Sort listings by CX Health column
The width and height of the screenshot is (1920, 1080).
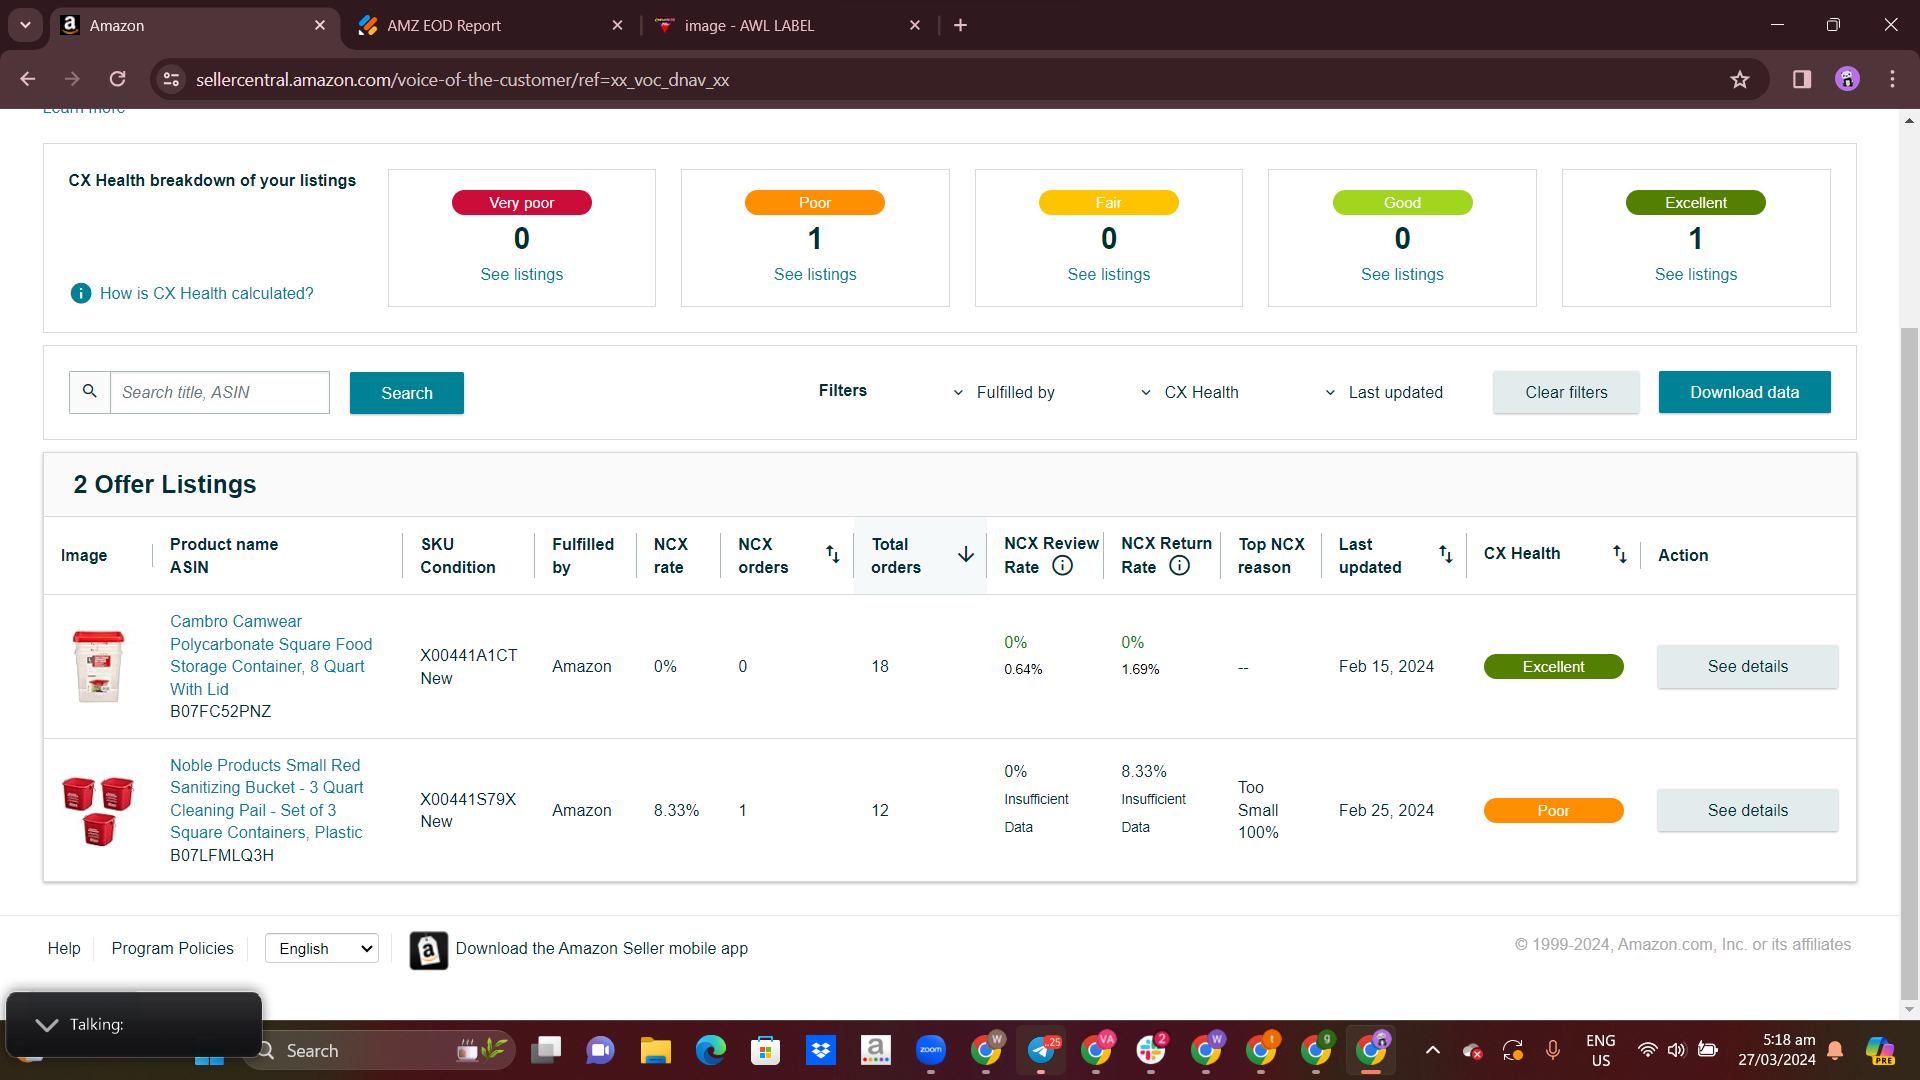tap(1620, 554)
